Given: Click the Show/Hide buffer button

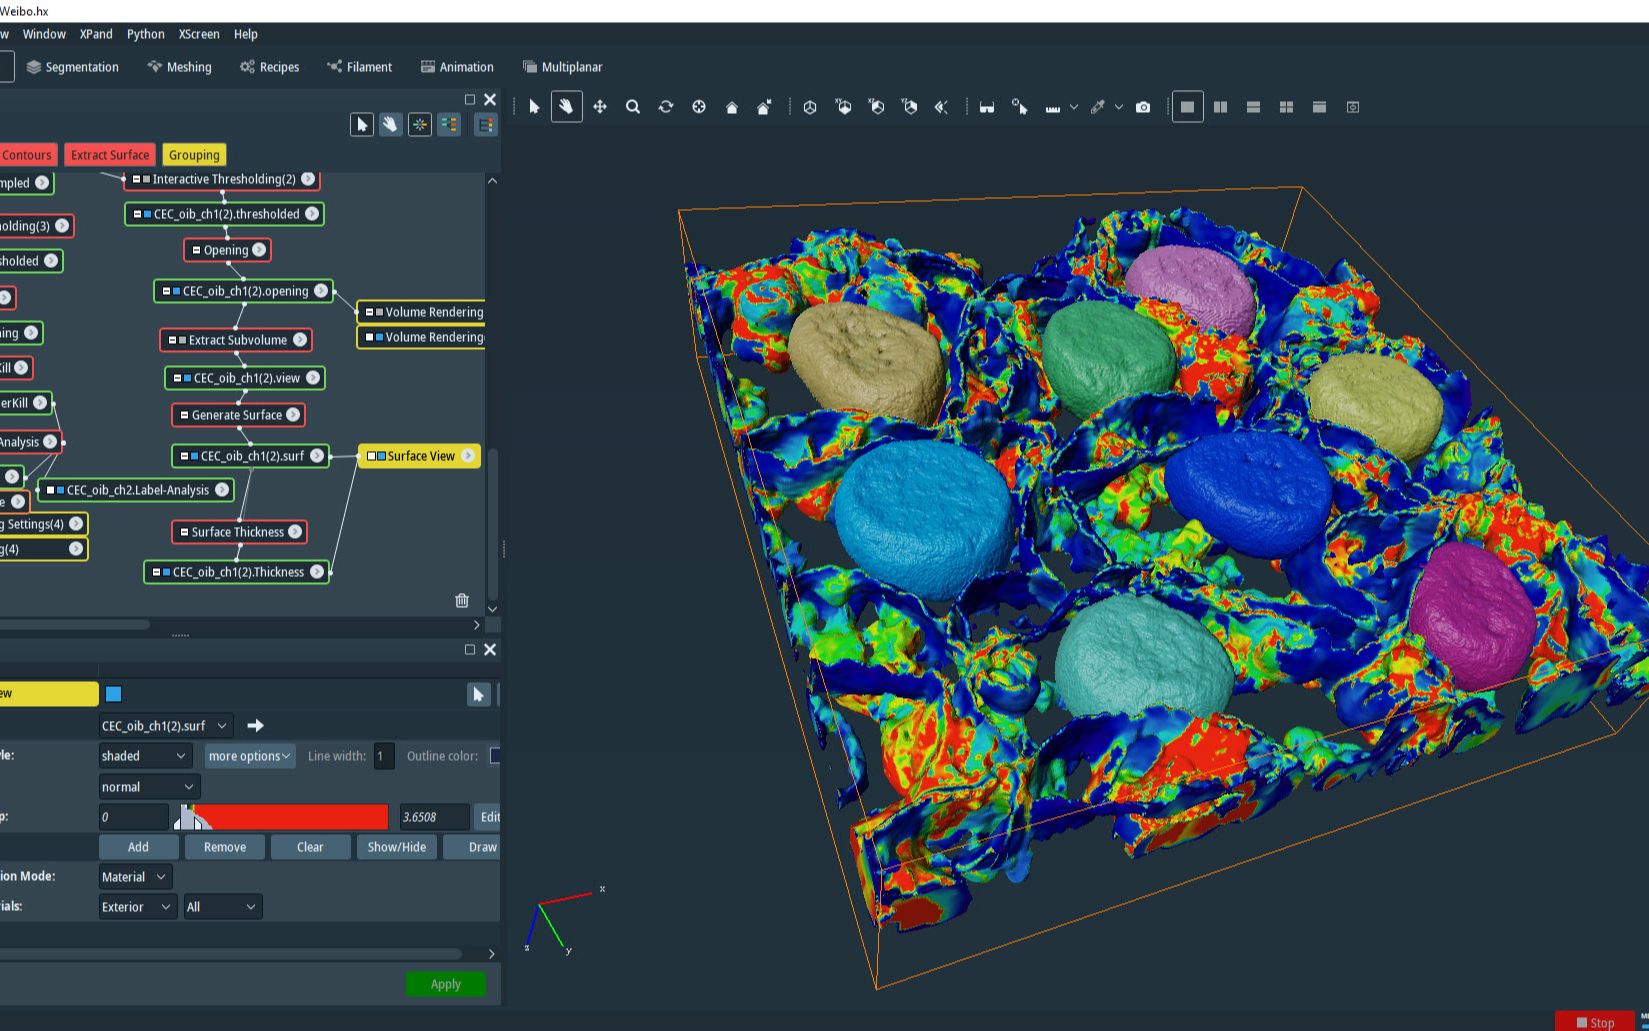Looking at the screenshot, I should 396,847.
